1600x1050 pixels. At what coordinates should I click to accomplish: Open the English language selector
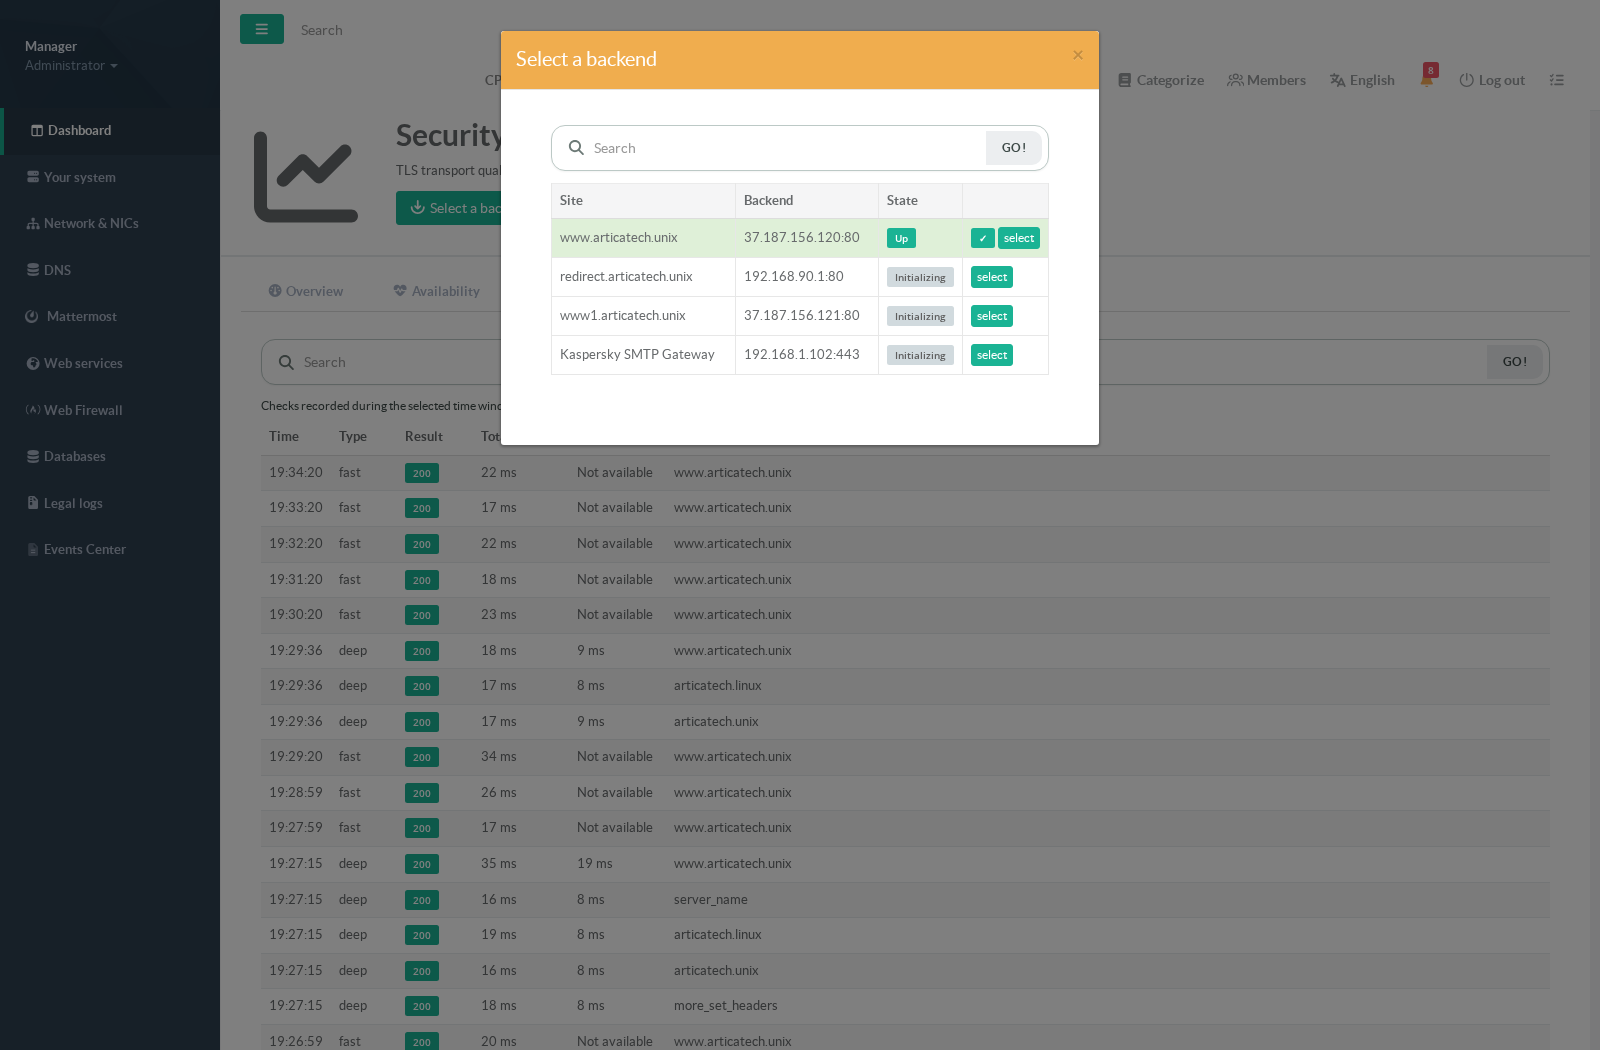point(1362,80)
